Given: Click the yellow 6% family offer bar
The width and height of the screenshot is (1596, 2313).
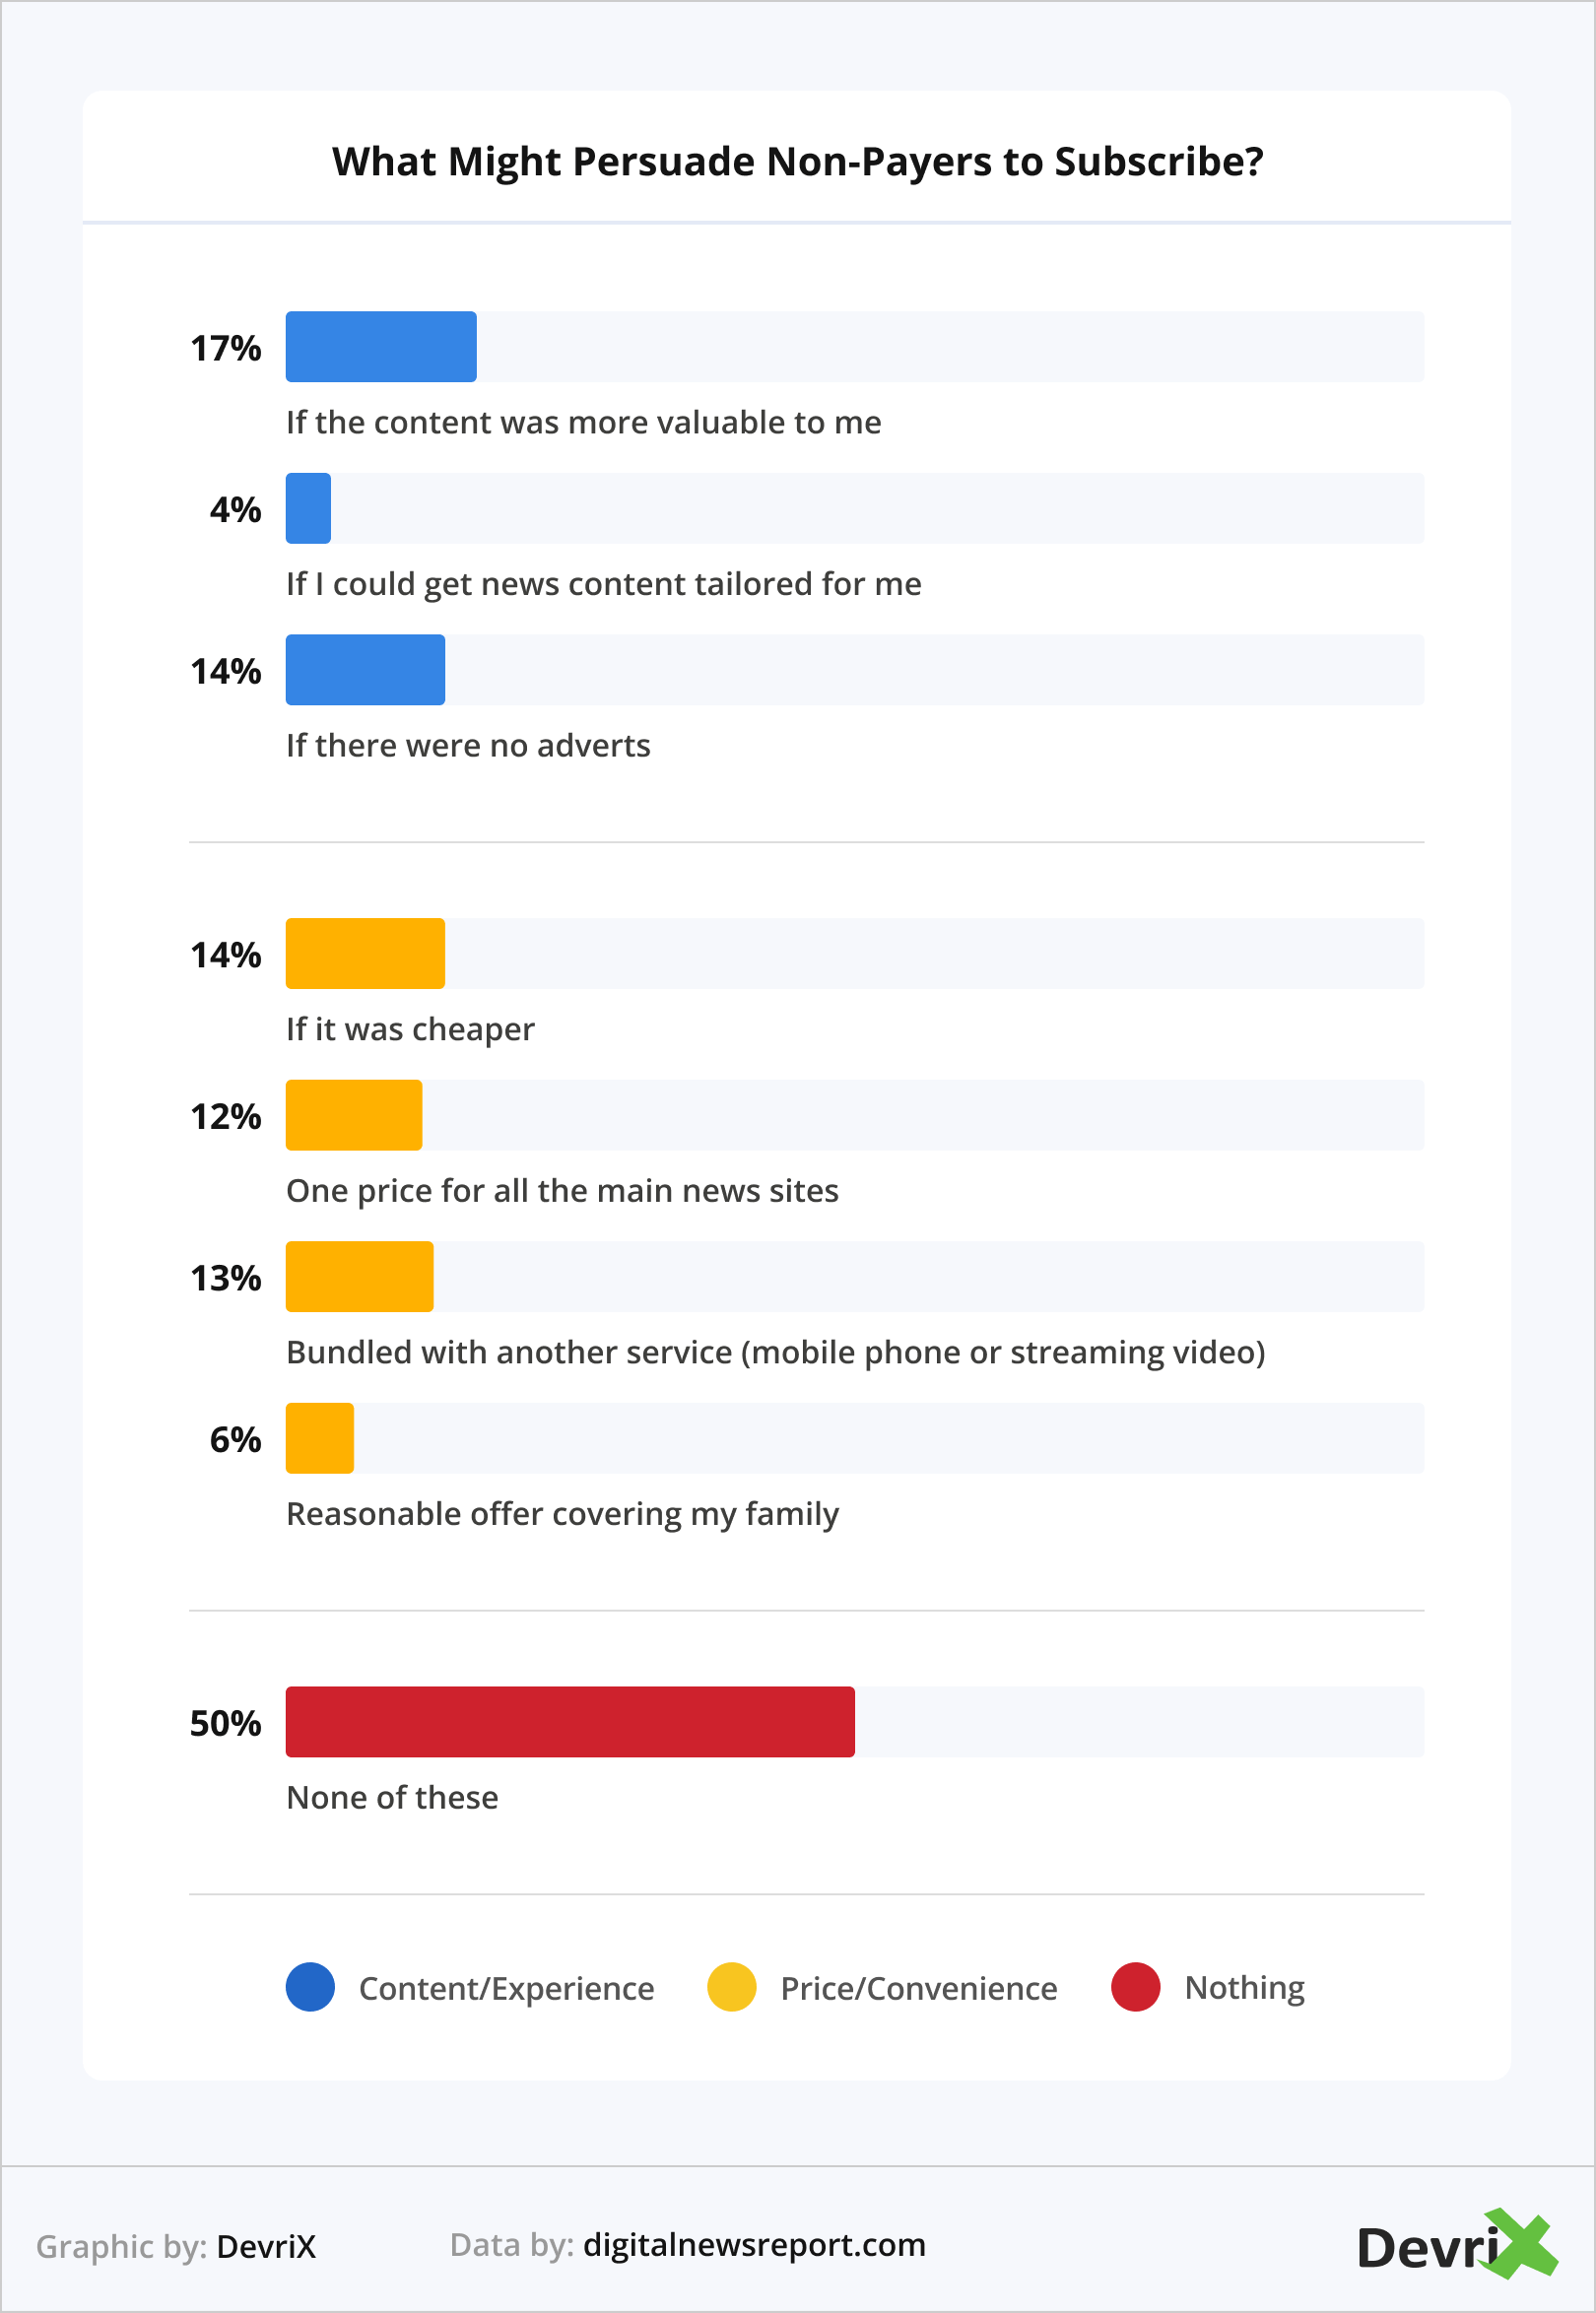Looking at the screenshot, I should (x=320, y=1438).
